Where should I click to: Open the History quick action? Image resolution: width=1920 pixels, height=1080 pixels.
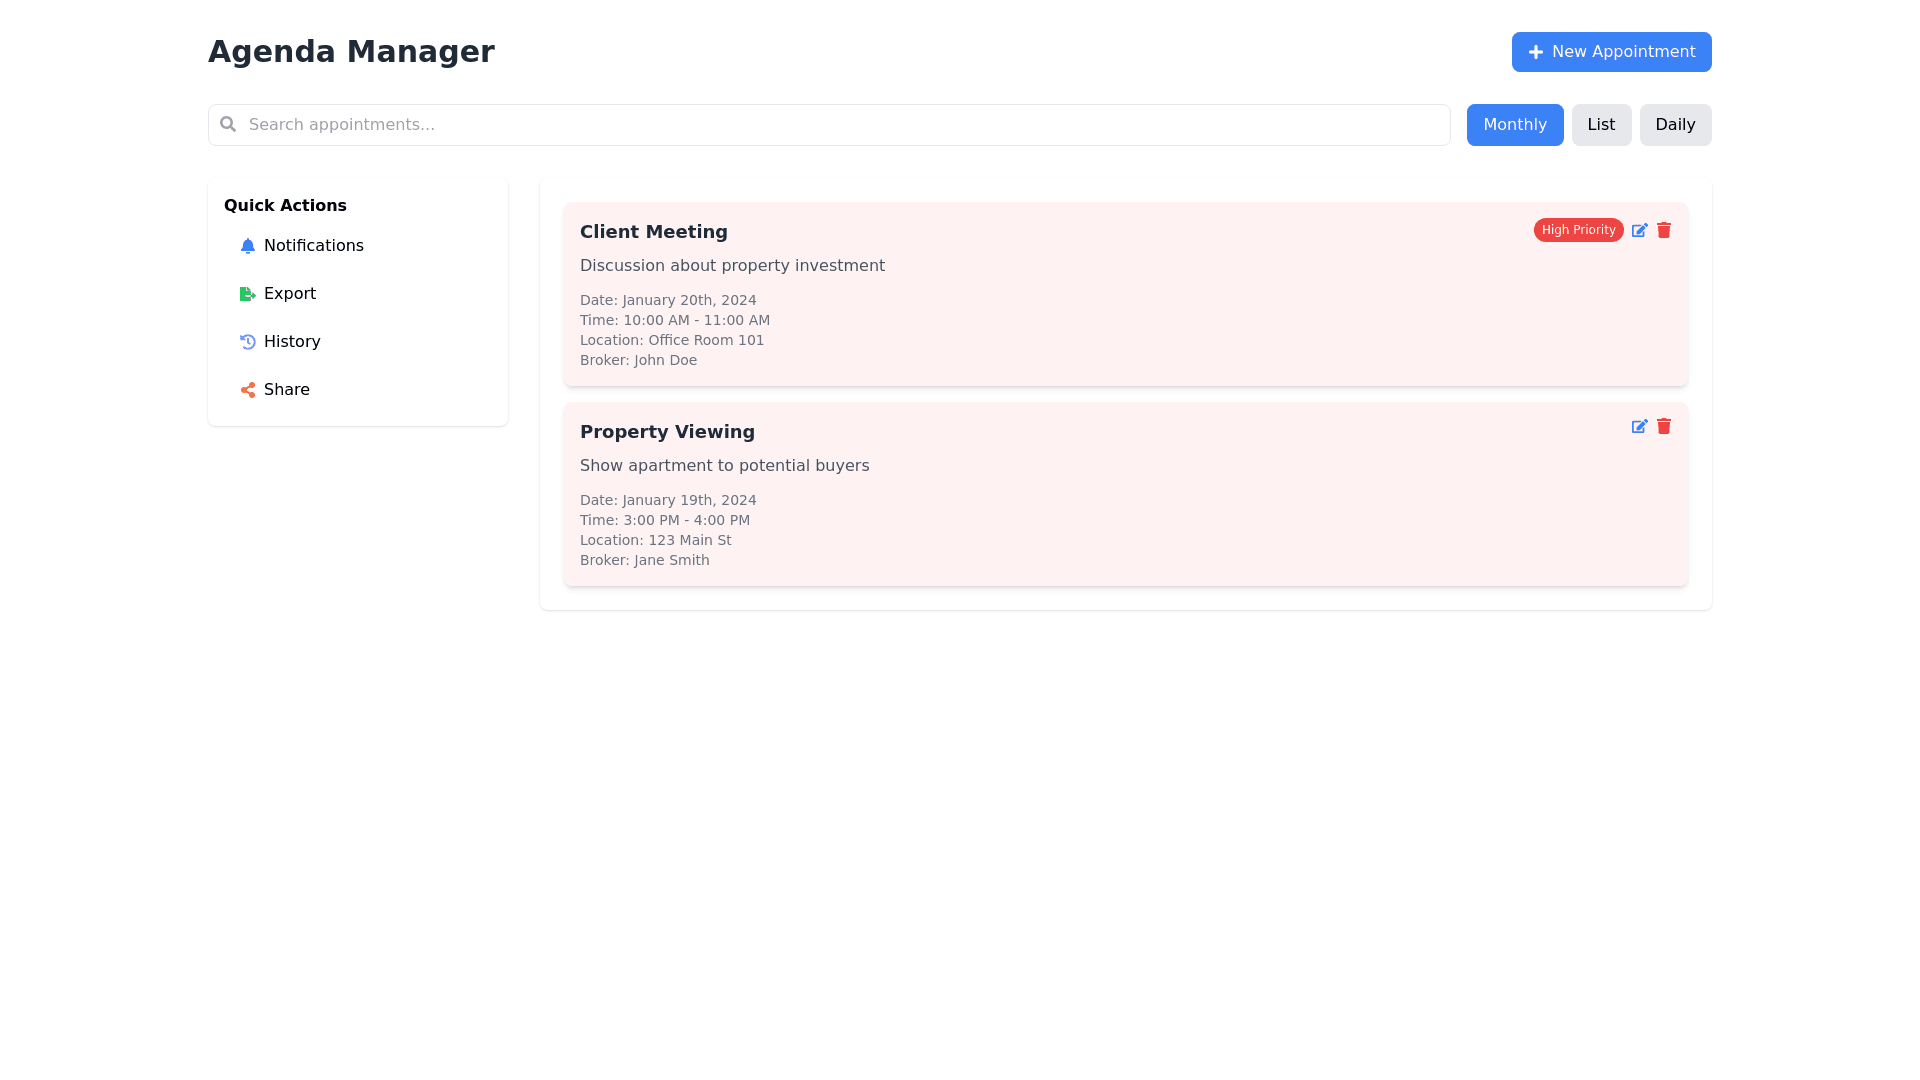pos(291,341)
